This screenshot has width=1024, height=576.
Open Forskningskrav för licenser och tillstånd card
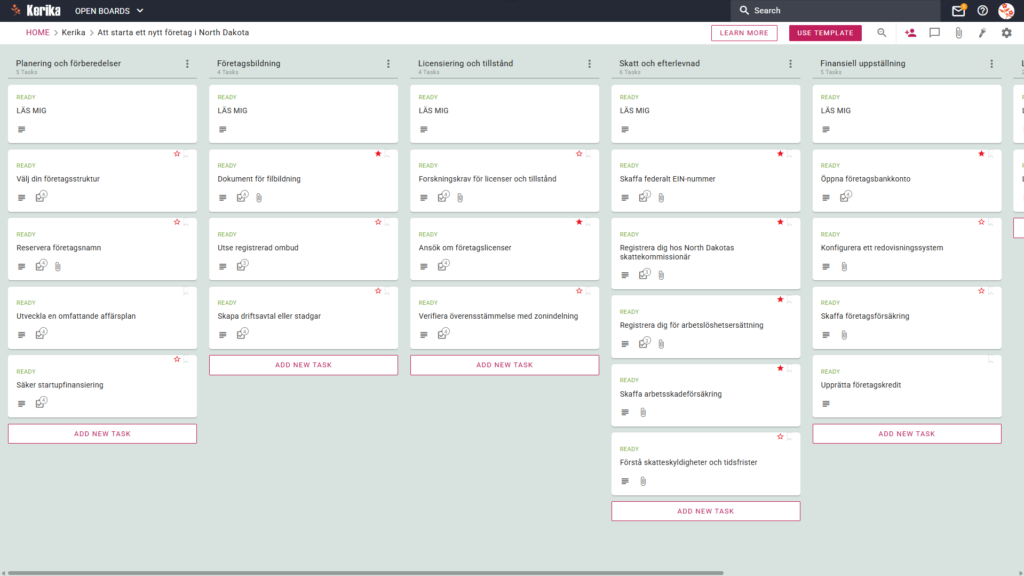tap(504, 181)
